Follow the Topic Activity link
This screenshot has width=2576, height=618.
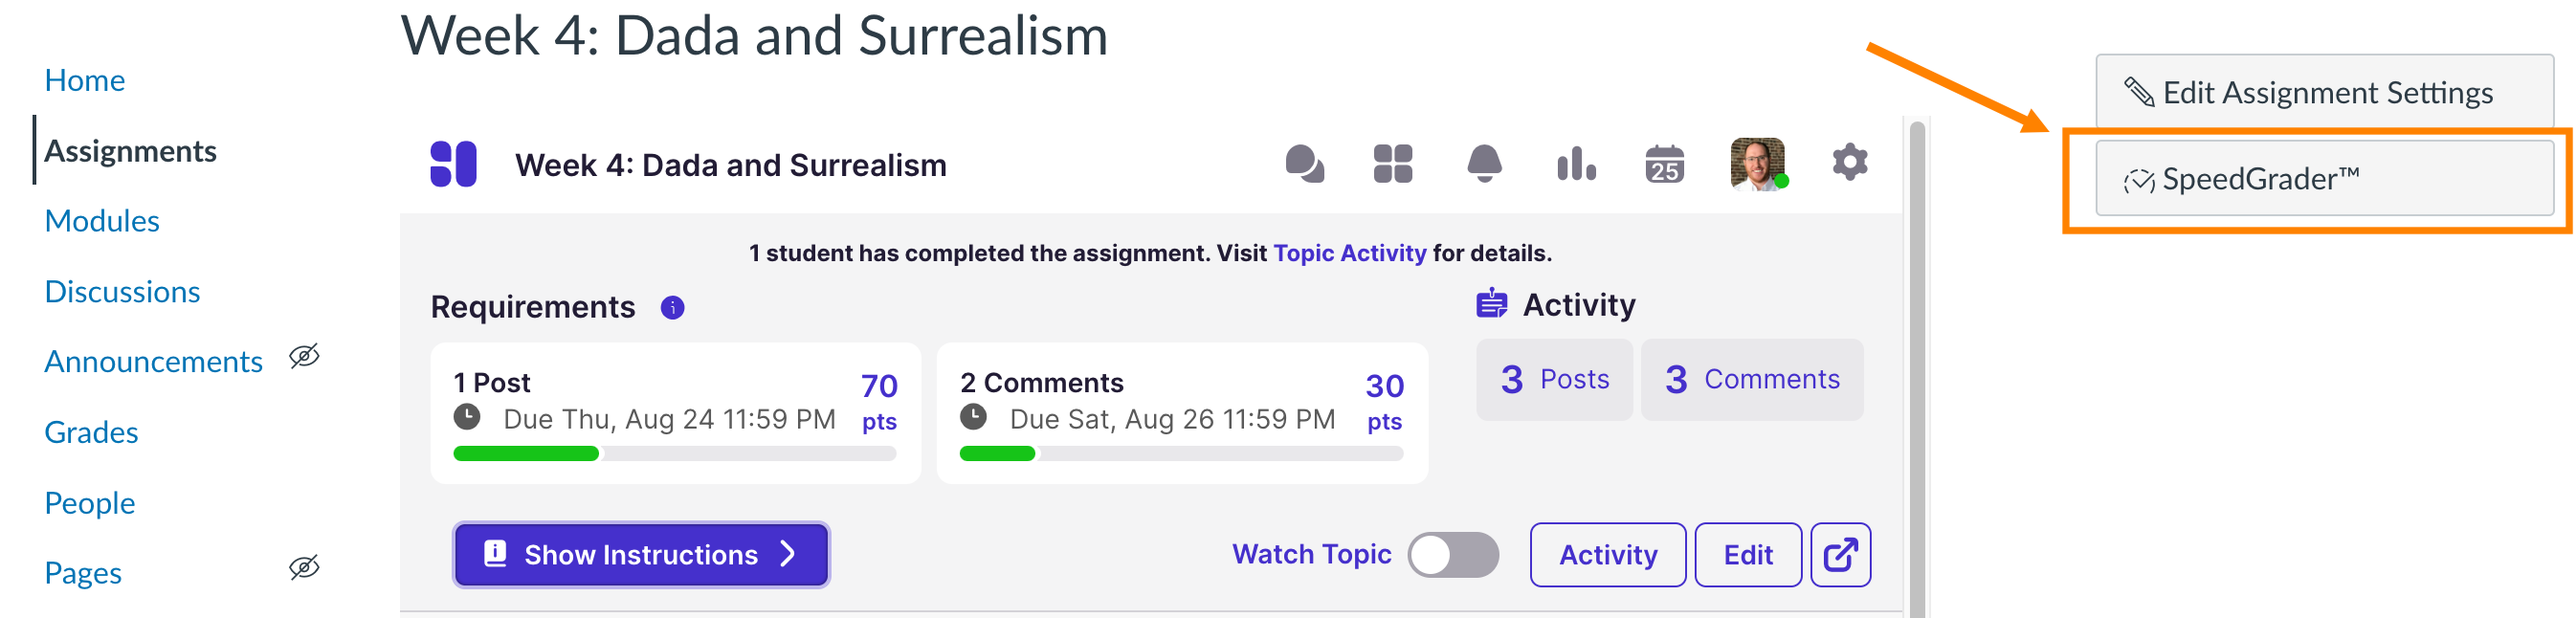click(x=1349, y=254)
